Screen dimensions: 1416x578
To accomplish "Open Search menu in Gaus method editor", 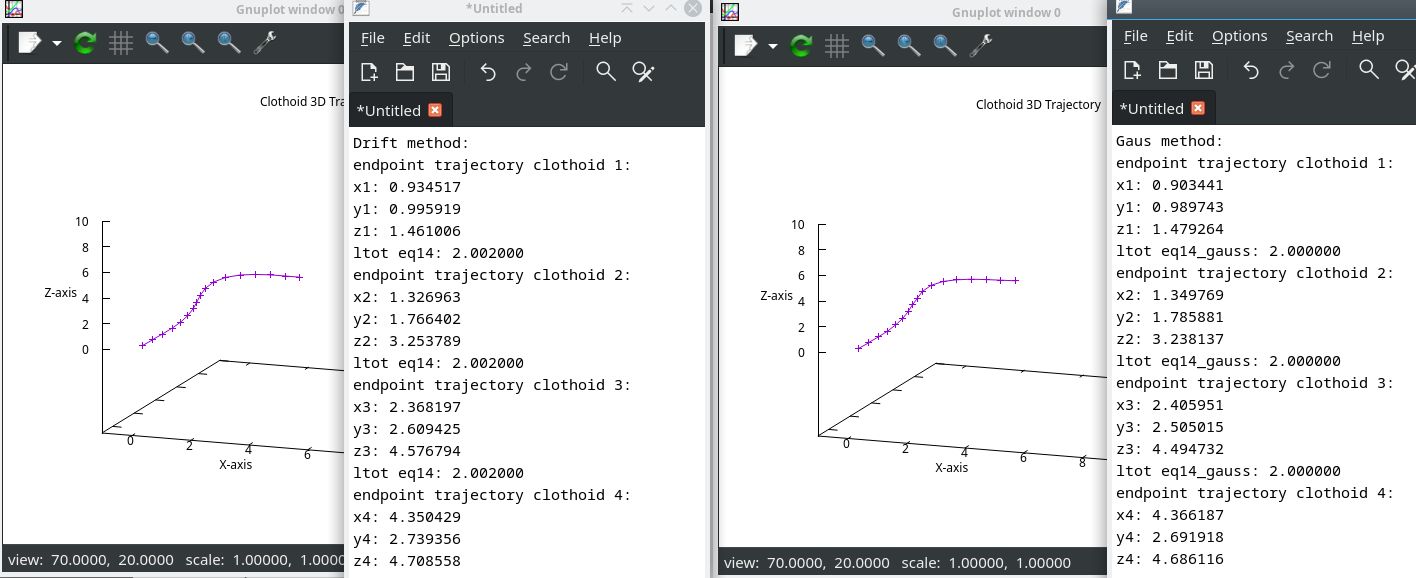I will [1310, 36].
